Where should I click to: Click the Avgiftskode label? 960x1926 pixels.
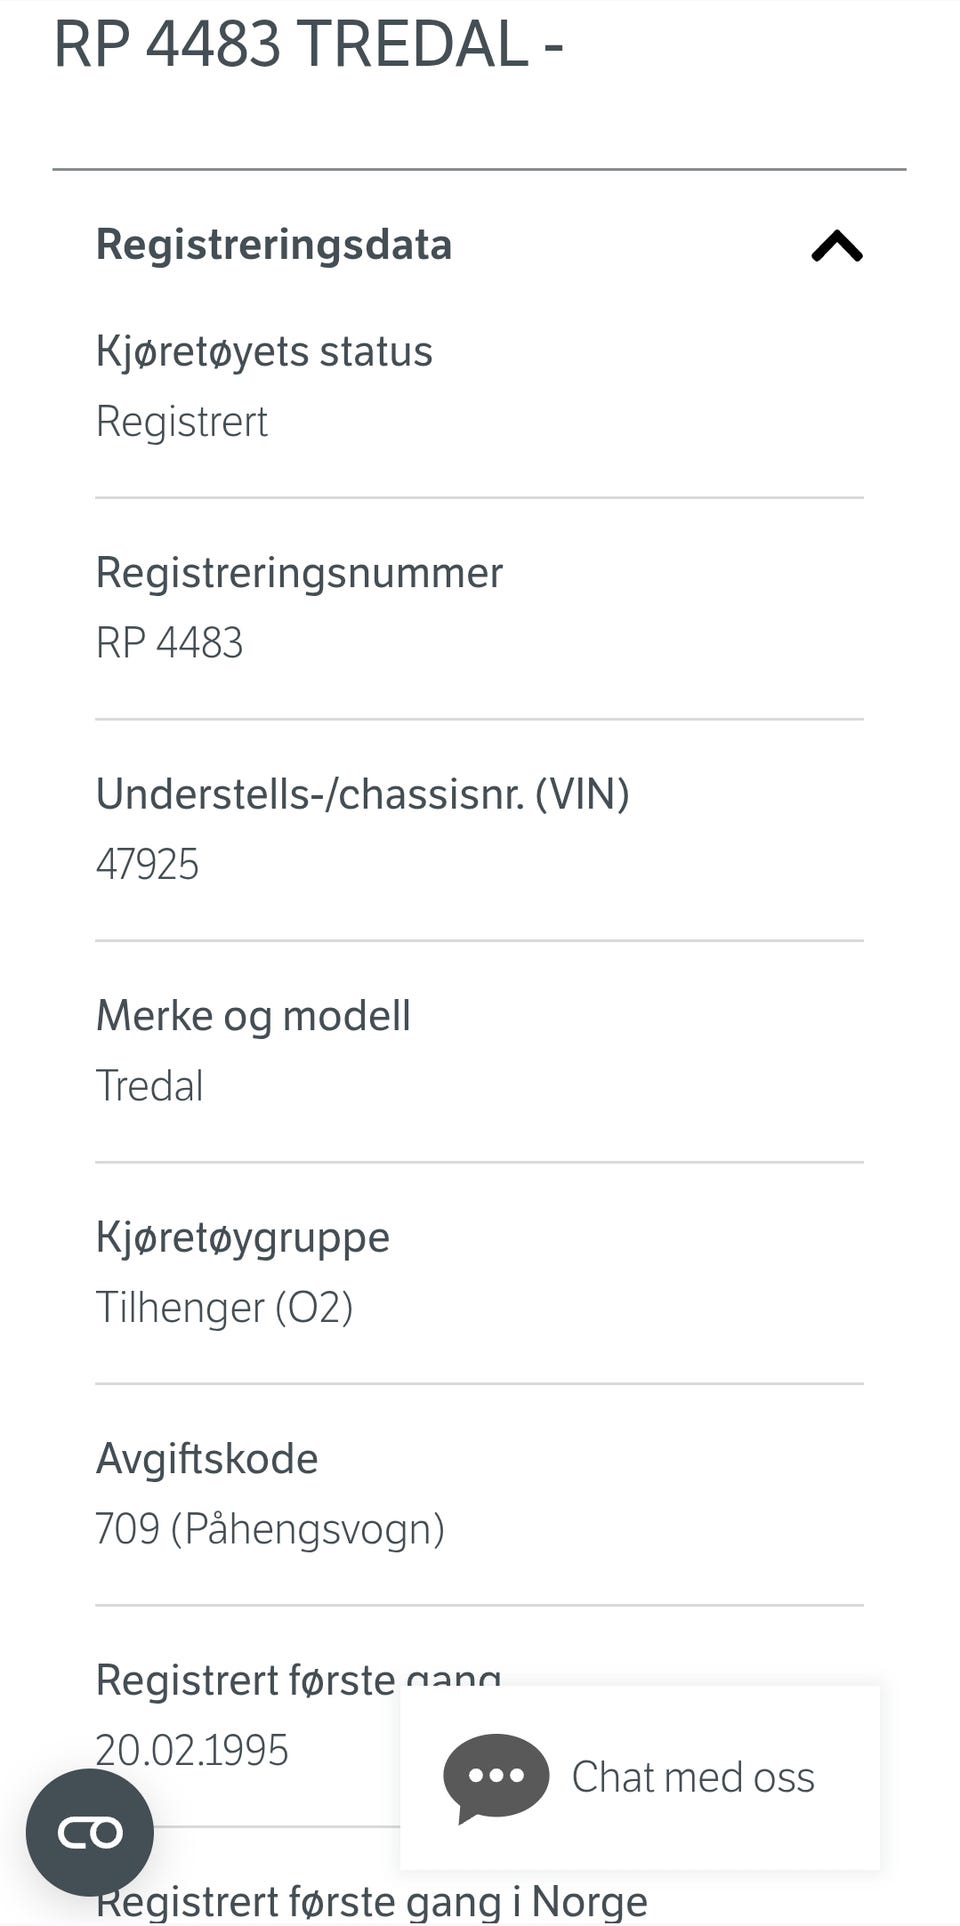coord(207,1459)
